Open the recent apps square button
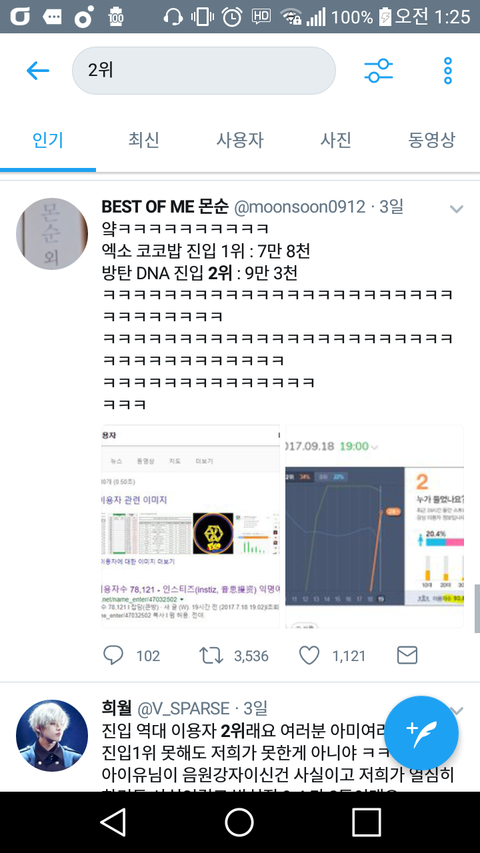 (x=366, y=821)
